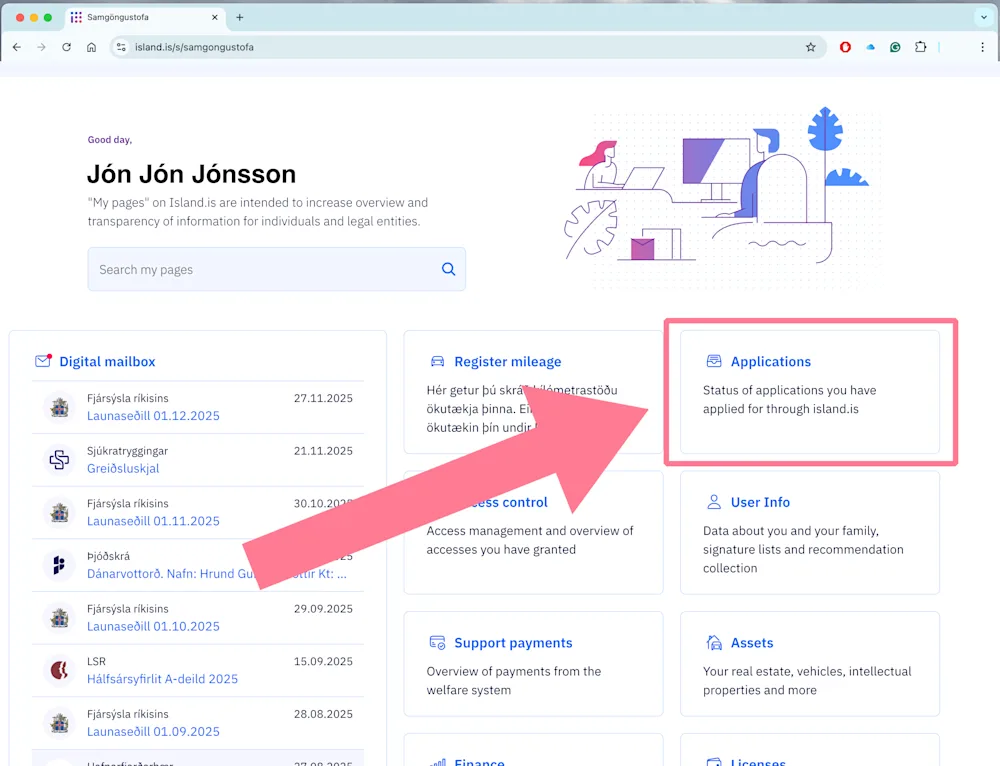Click the house and car Assets icon
Screen dimensions: 1000x766
pyautogui.click(x=714, y=642)
